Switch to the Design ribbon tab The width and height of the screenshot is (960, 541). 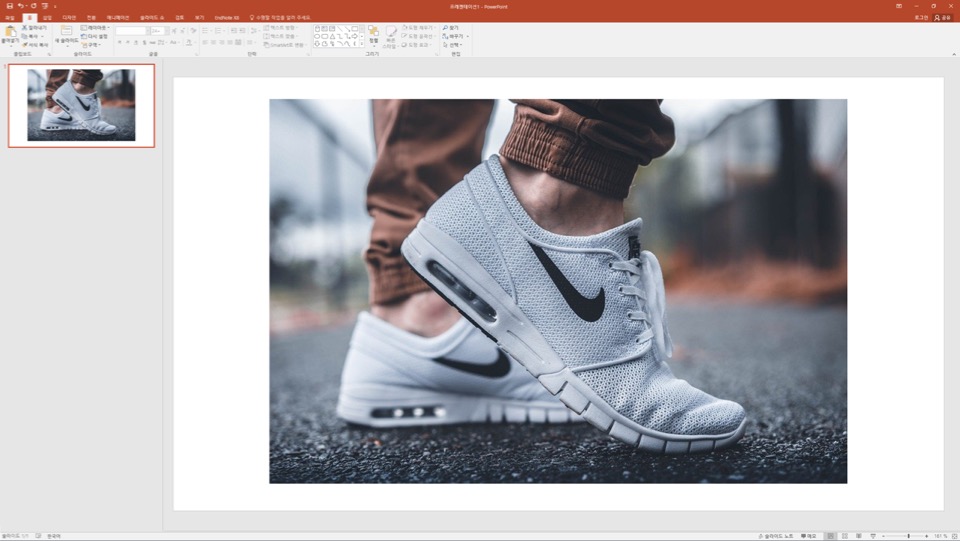tap(69, 18)
